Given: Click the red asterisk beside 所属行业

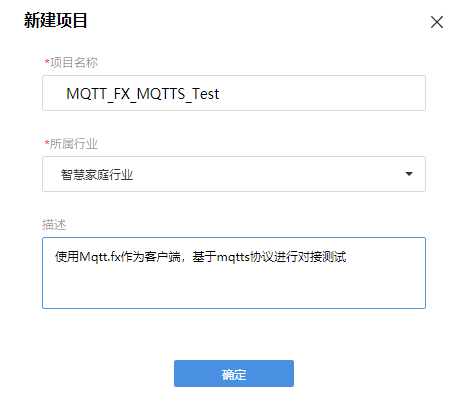Looking at the screenshot, I should click(x=47, y=143).
